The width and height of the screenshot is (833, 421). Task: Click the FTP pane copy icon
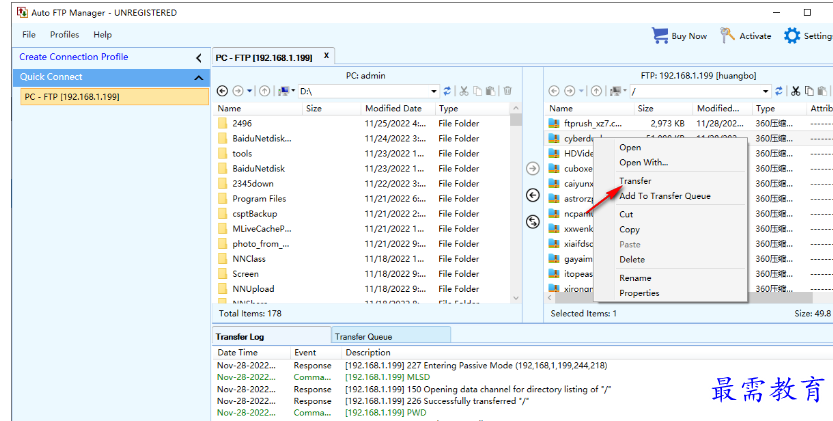tap(809, 91)
